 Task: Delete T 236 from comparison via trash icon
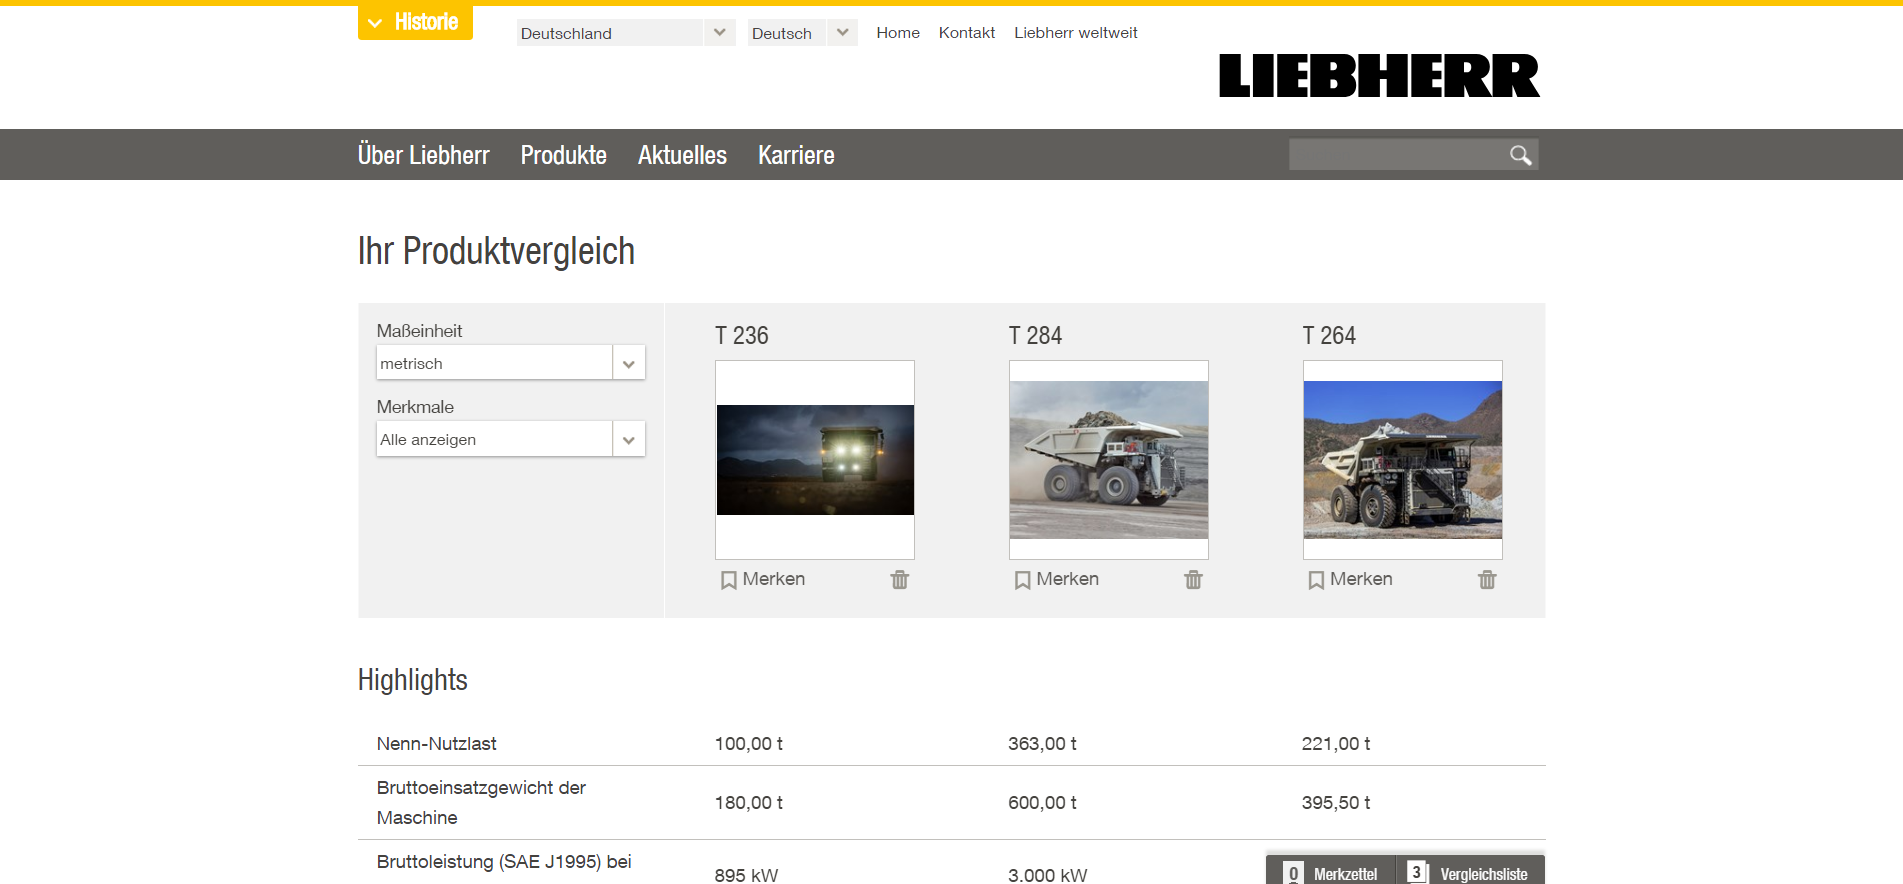900,580
